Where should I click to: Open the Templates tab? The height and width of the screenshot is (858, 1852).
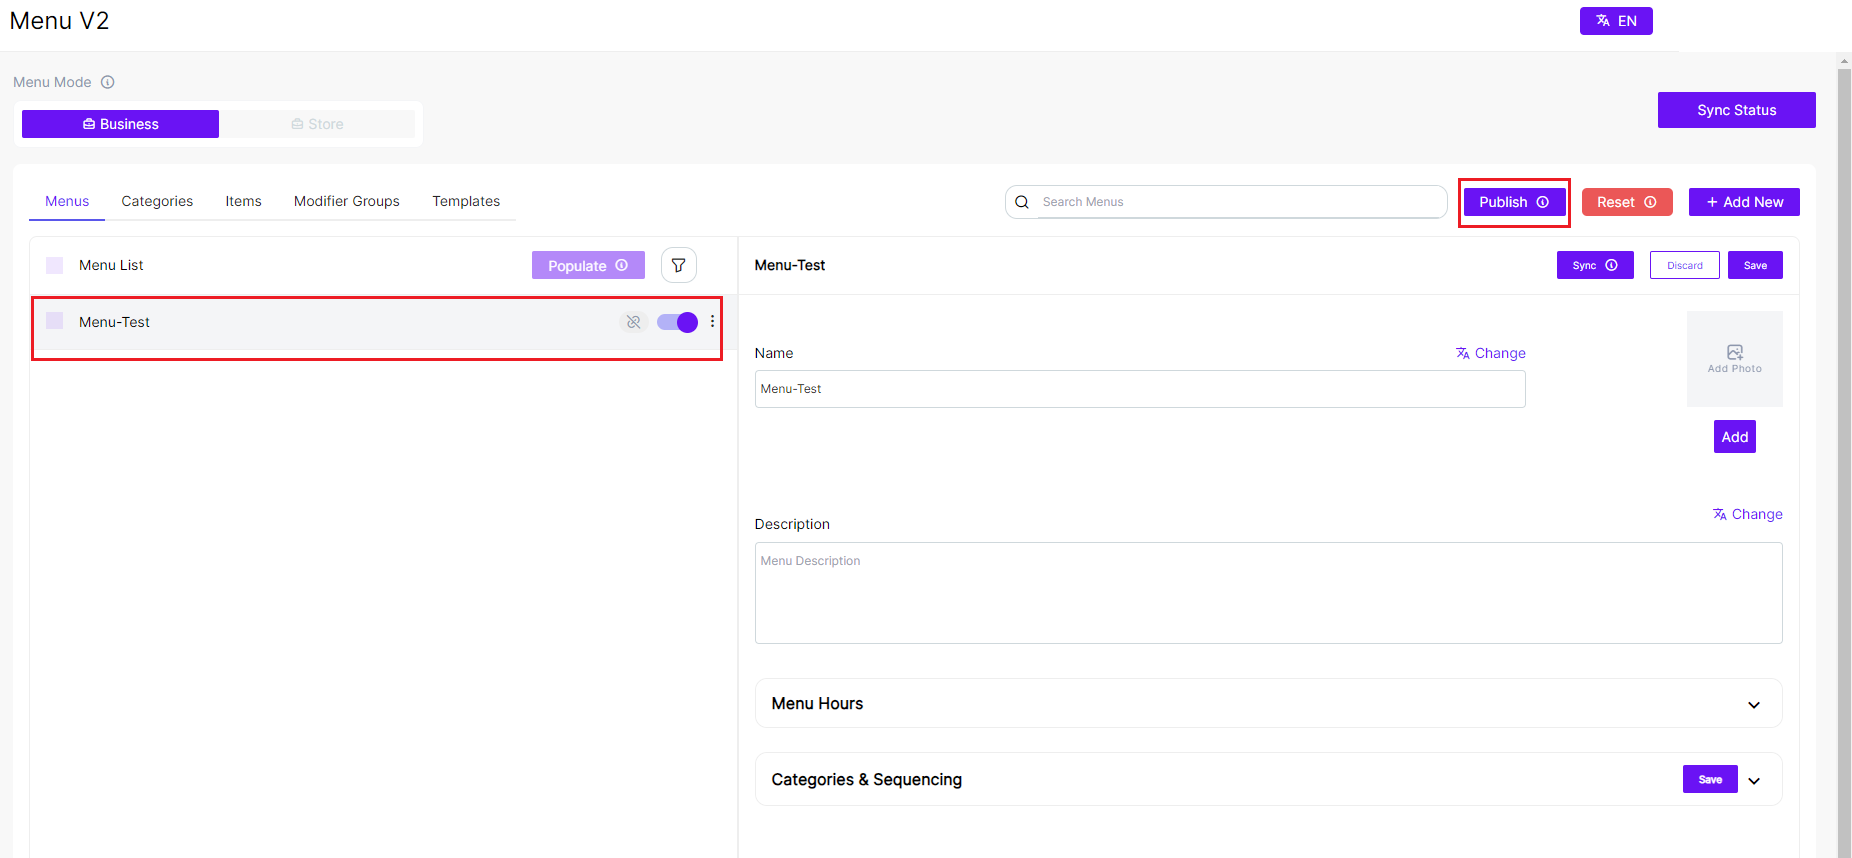point(466,201)
